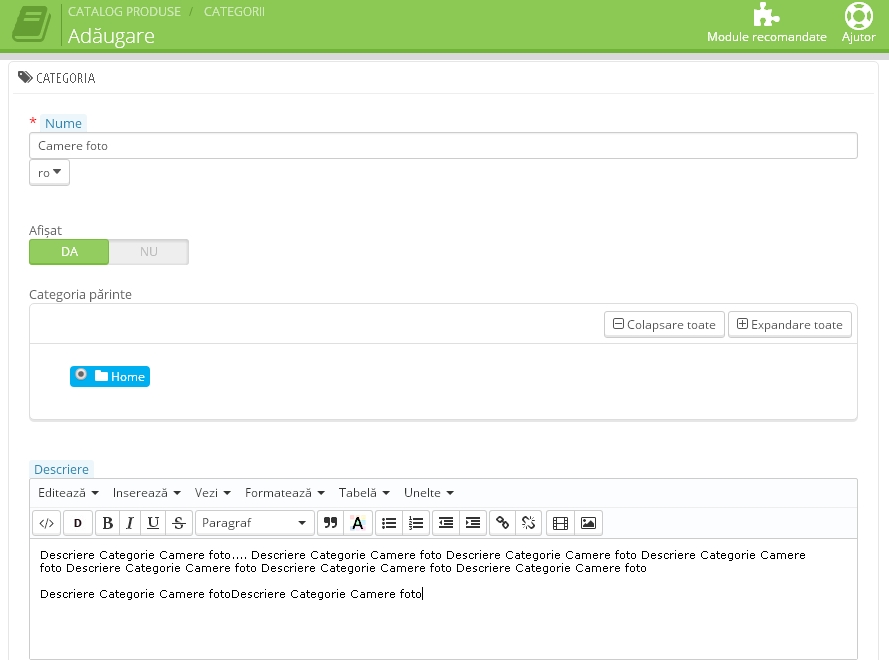
Task: Insert an image into the description
Action: pos(588,523)
